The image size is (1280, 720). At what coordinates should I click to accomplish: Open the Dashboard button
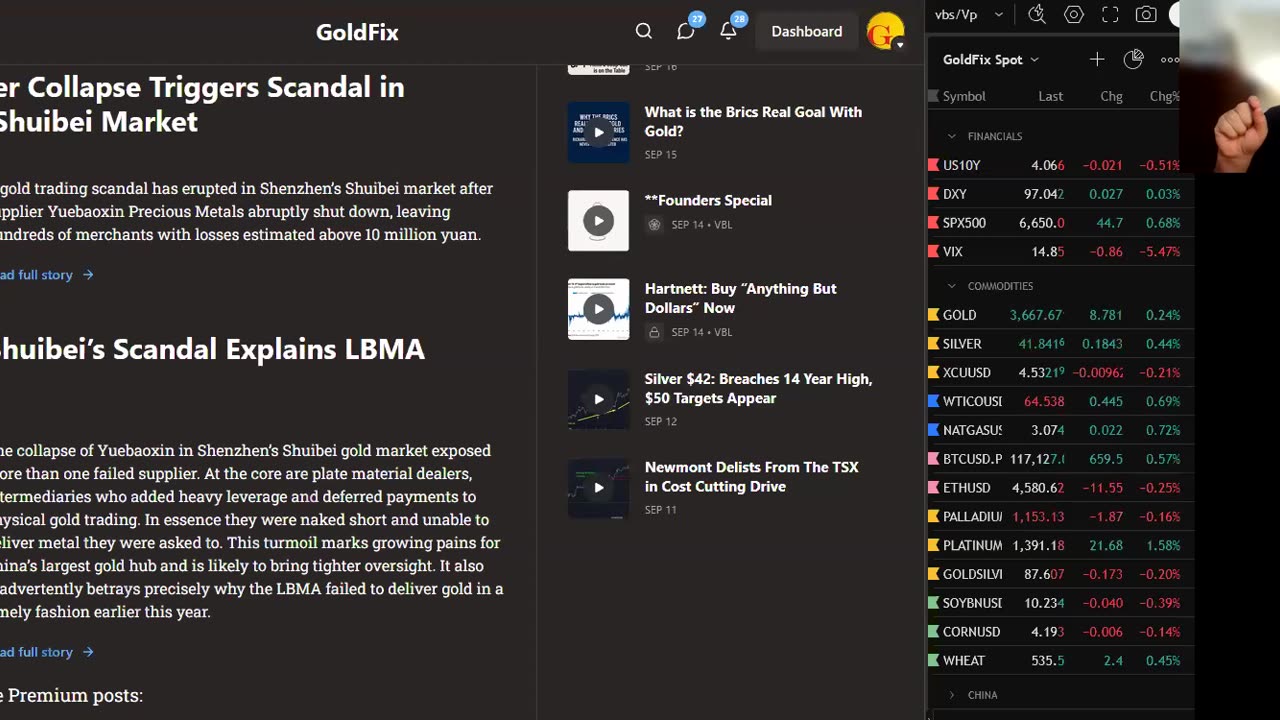click(807, 31)
